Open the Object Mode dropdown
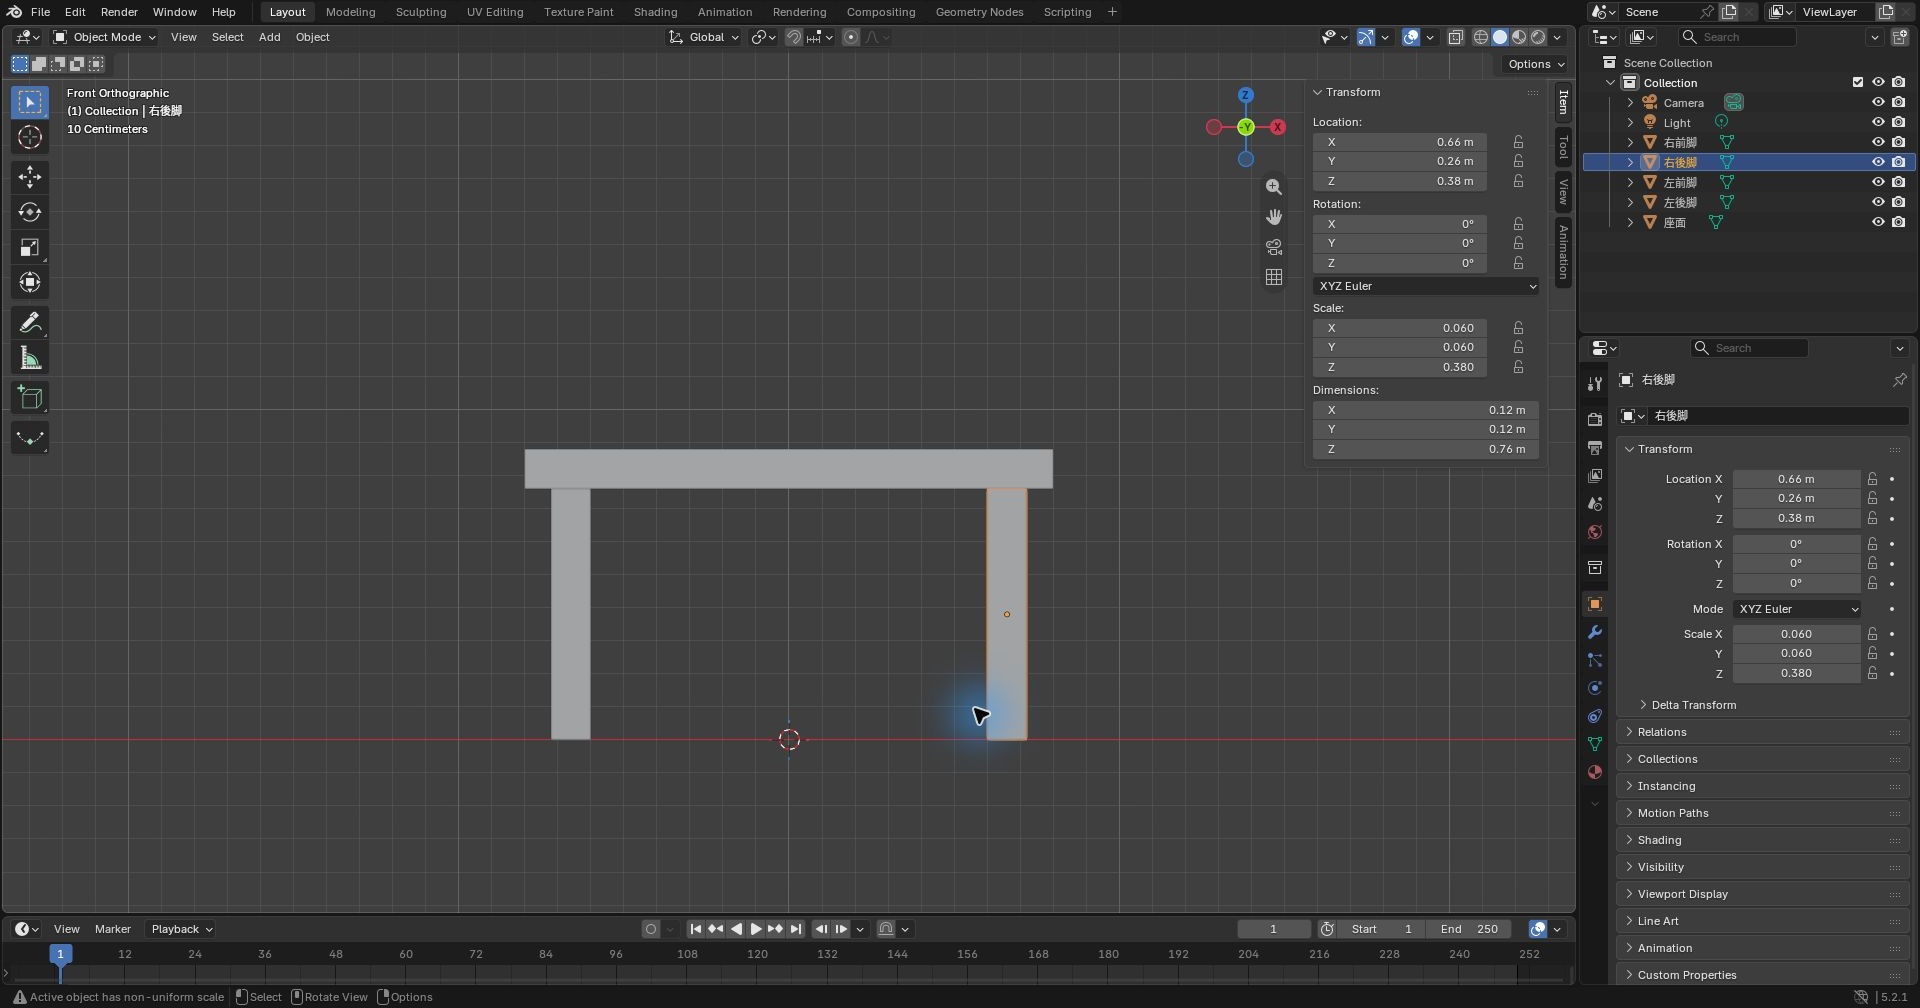The image size is (1920, 1008). point(104,37)
